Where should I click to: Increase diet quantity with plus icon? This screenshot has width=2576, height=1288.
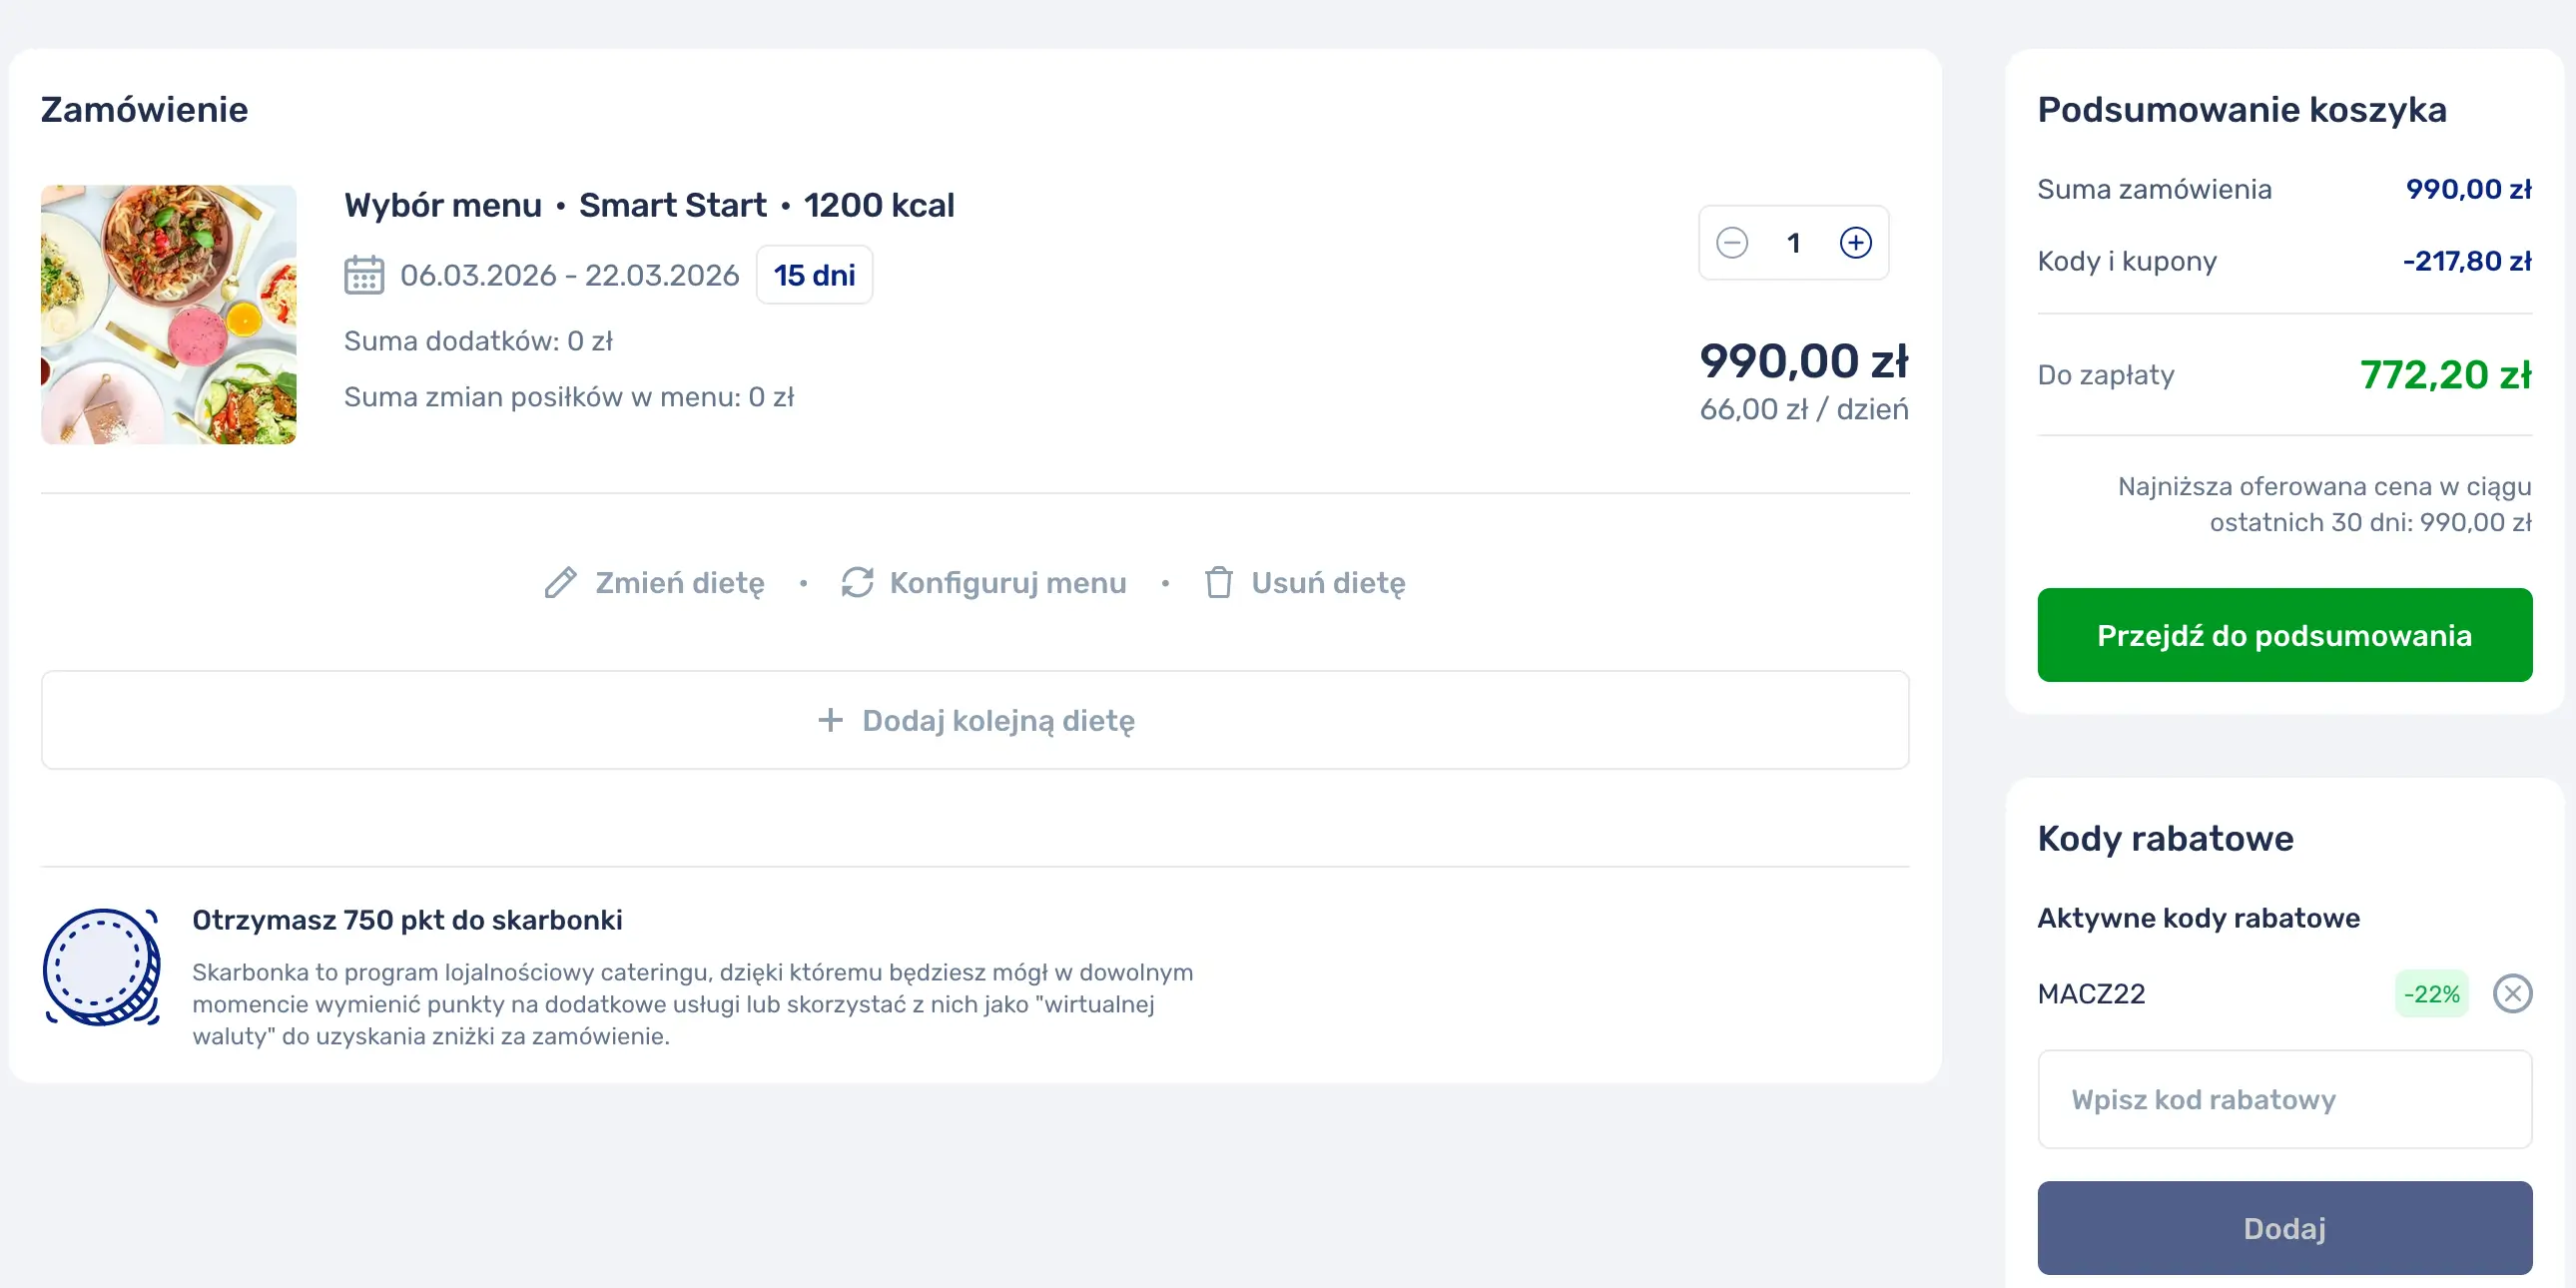[x=1855, y=243]
